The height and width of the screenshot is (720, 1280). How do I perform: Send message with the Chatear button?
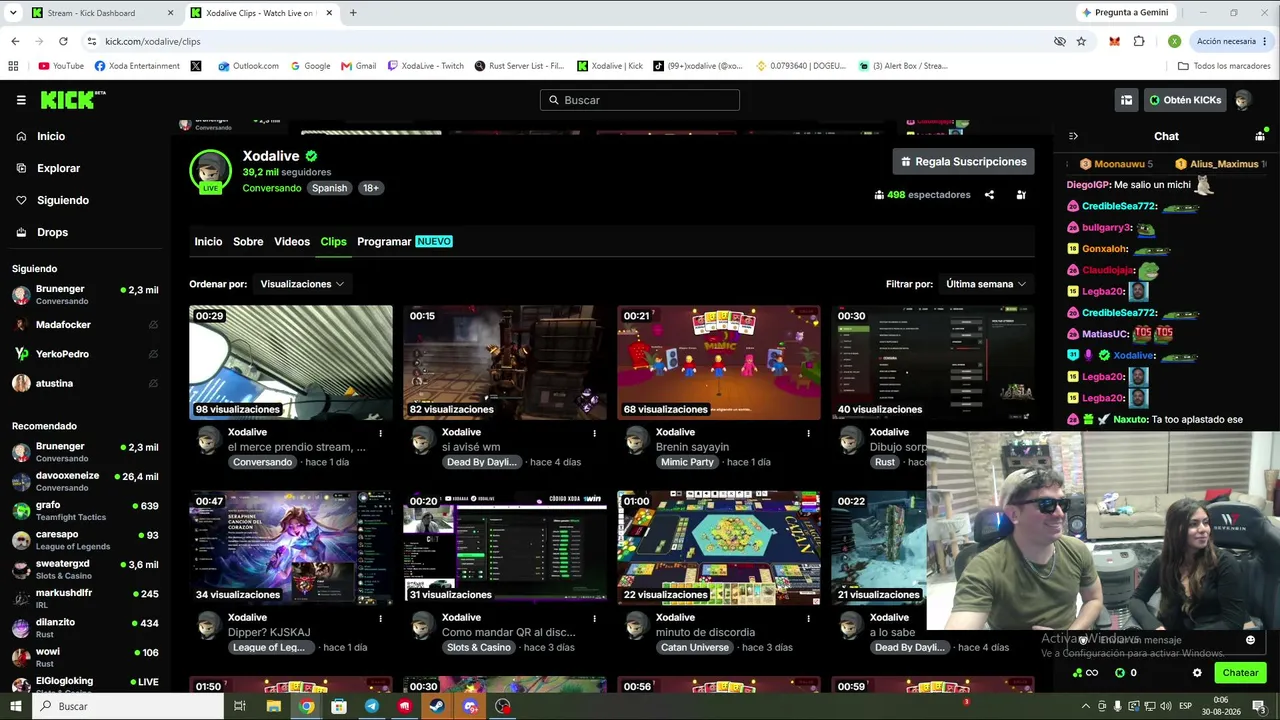point(1240,673)
